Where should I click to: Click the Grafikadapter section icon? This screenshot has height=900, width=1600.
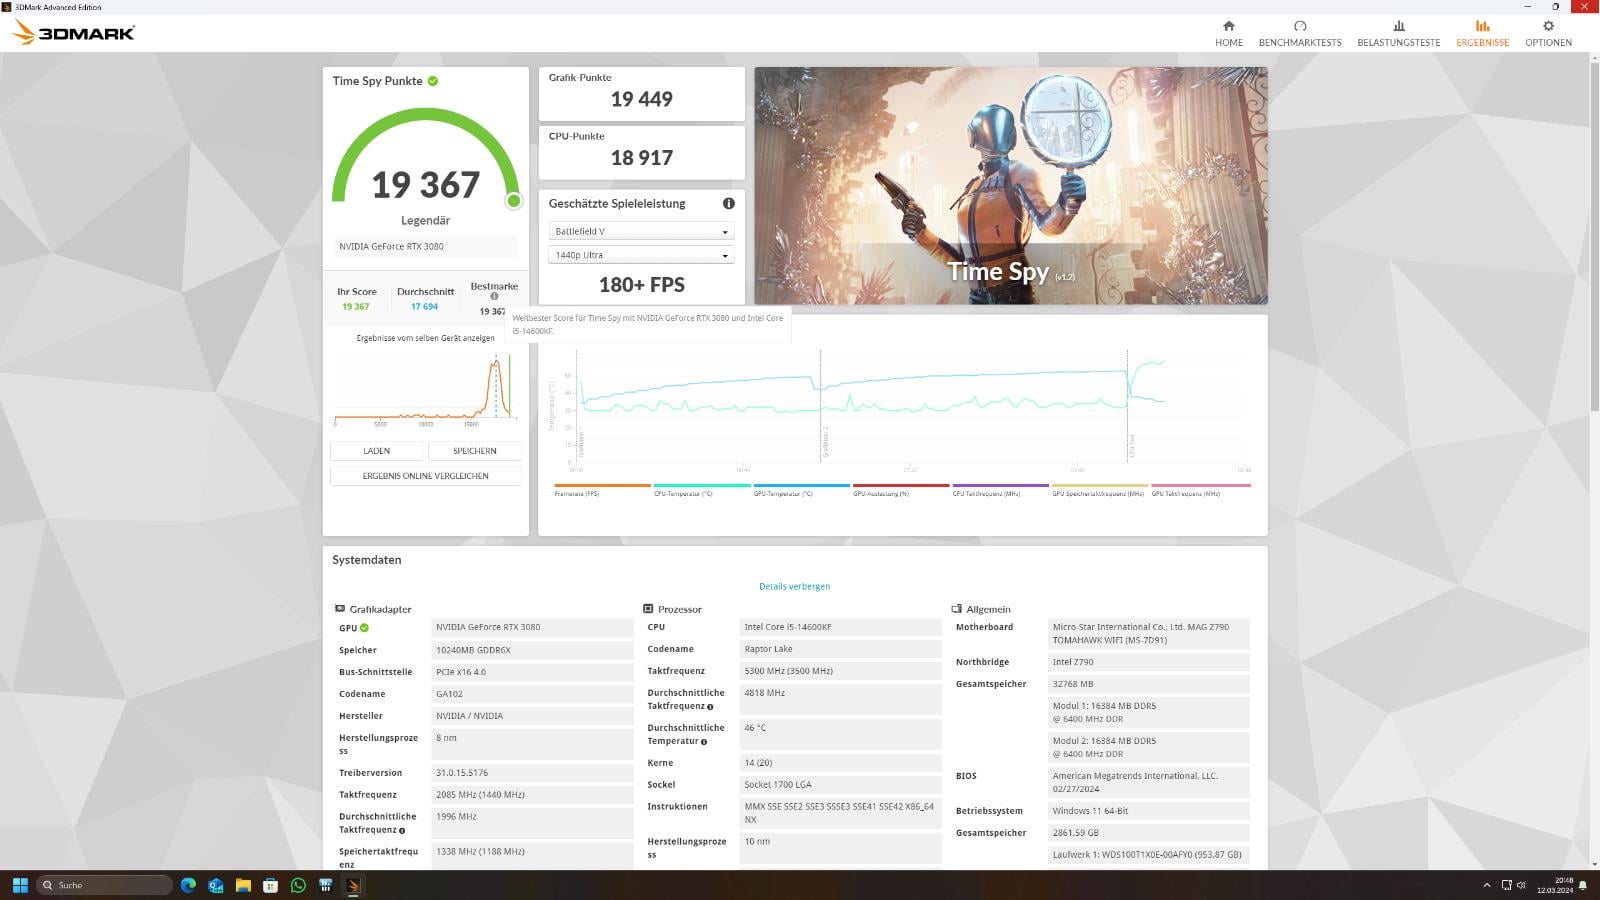(340, 608)
